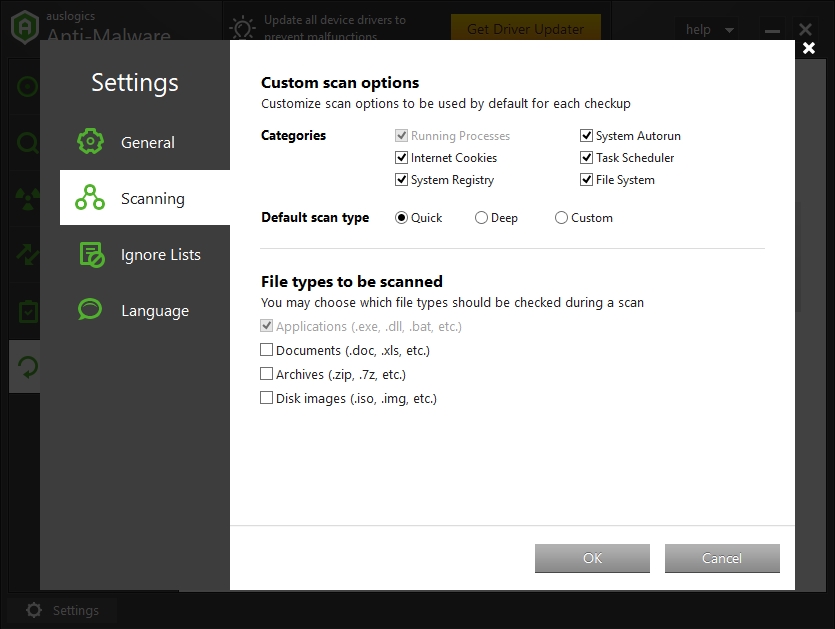Image resolution: width=835 pixels, height=629 pixels.
Task: Select the Deep scan type
Action: (481, 218)
